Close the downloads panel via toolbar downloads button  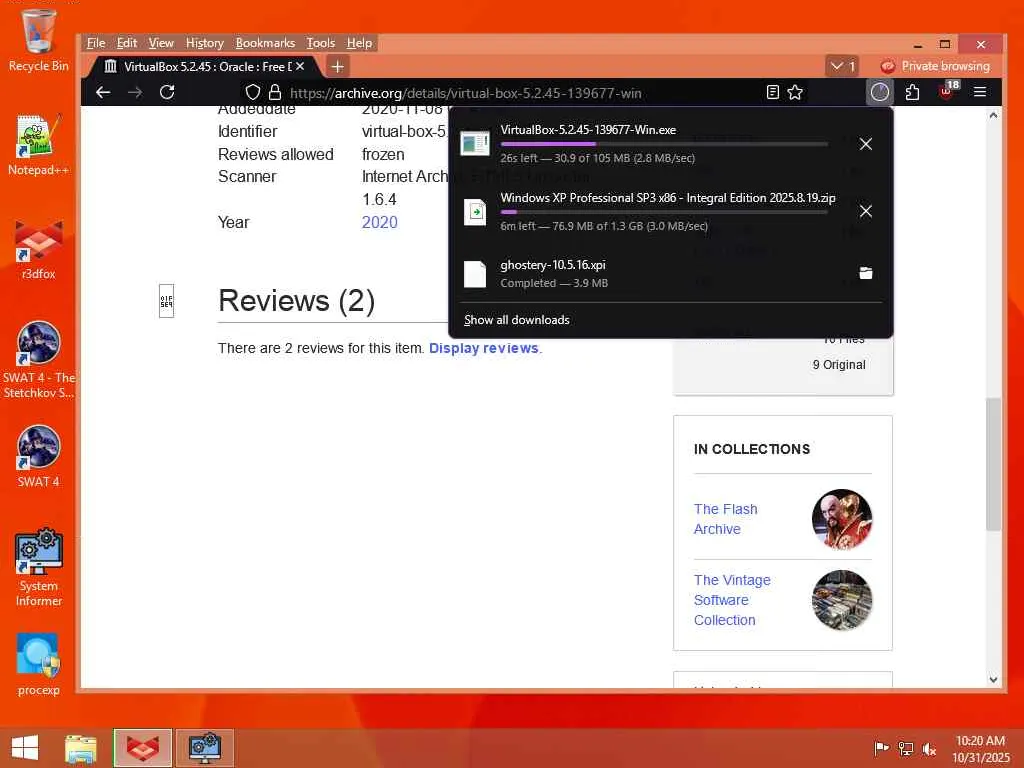(880, 92)
